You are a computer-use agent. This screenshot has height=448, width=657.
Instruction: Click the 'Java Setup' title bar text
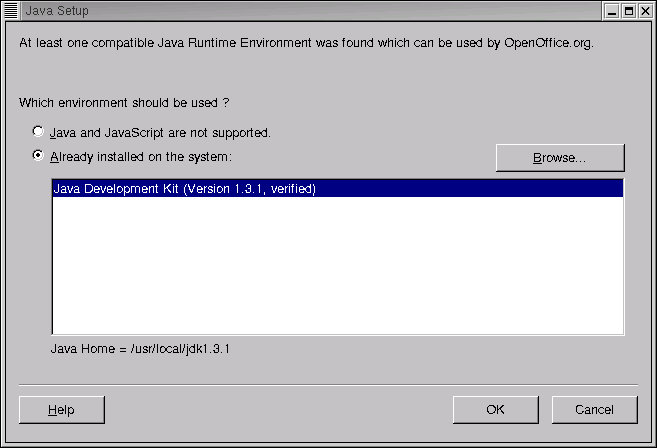pyautogui.click(x=56, y=10)
